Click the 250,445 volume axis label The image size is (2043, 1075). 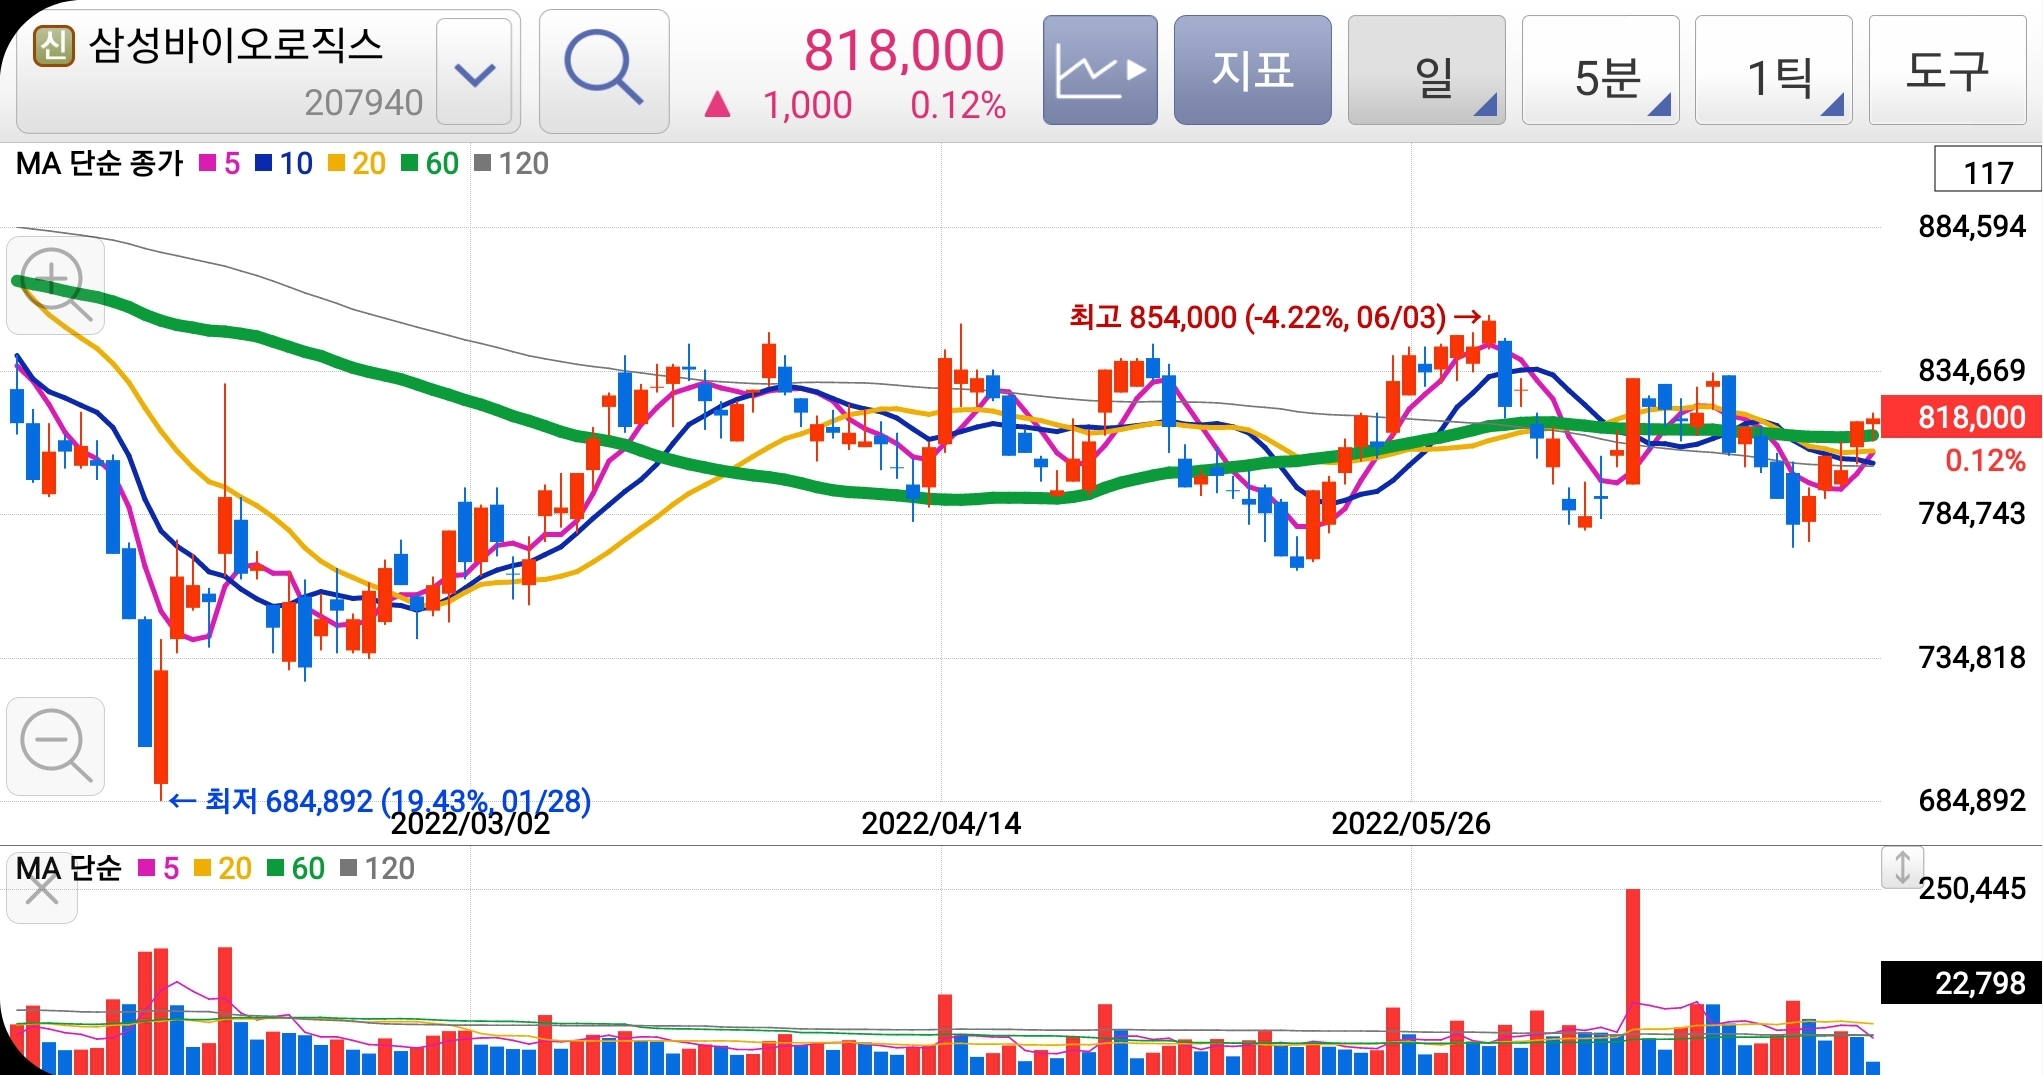click(x=1972, y=888)
